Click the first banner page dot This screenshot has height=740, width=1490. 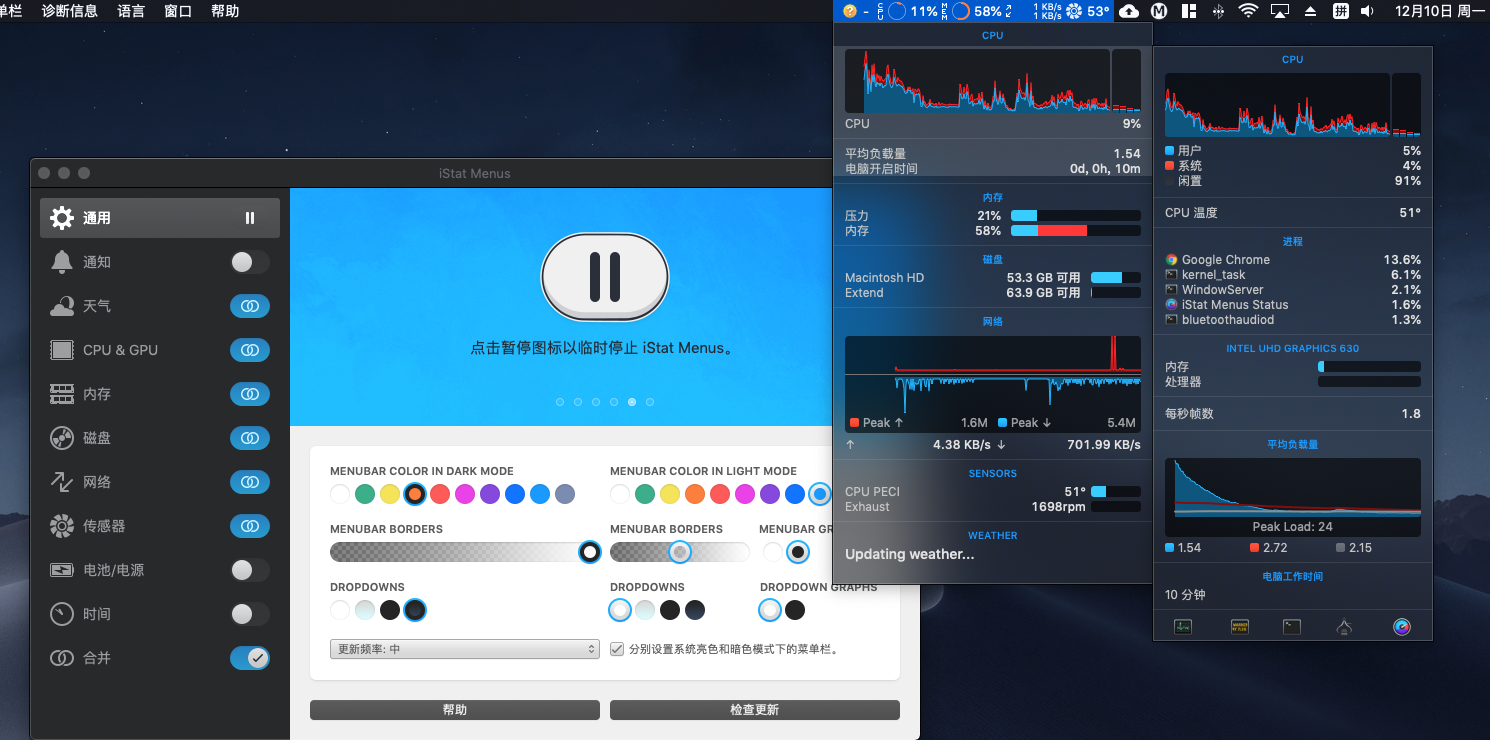click(559, 402)
